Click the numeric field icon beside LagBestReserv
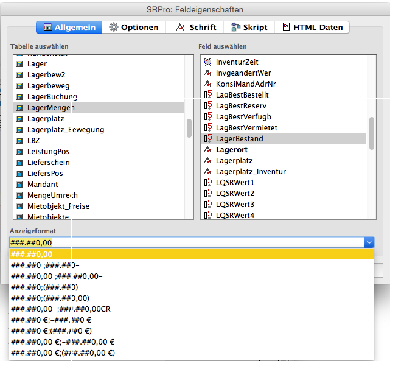Image resolution: width=399 pixels, height=372 pixels. 208,106
